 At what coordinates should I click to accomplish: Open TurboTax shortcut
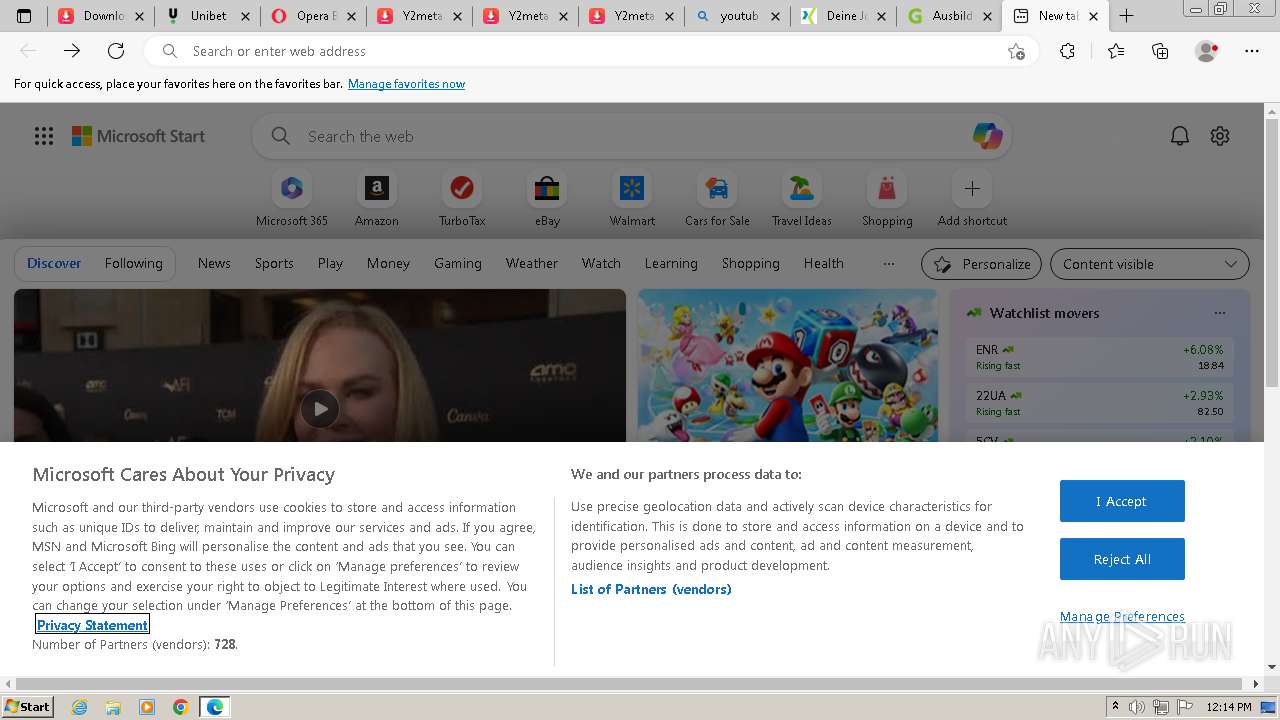[x=462, y=199]
